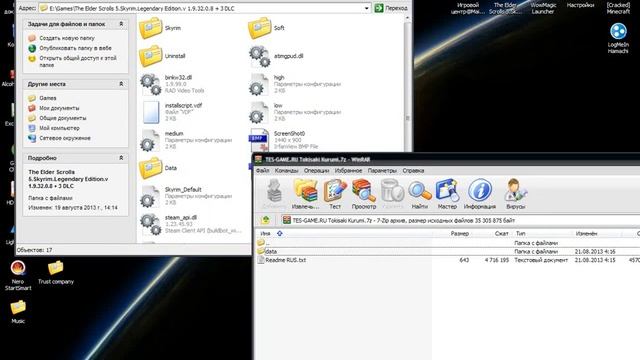Select the Skyrim folder in Explorer
Viewport: 640px width, 360px height.
coord(160,28)
